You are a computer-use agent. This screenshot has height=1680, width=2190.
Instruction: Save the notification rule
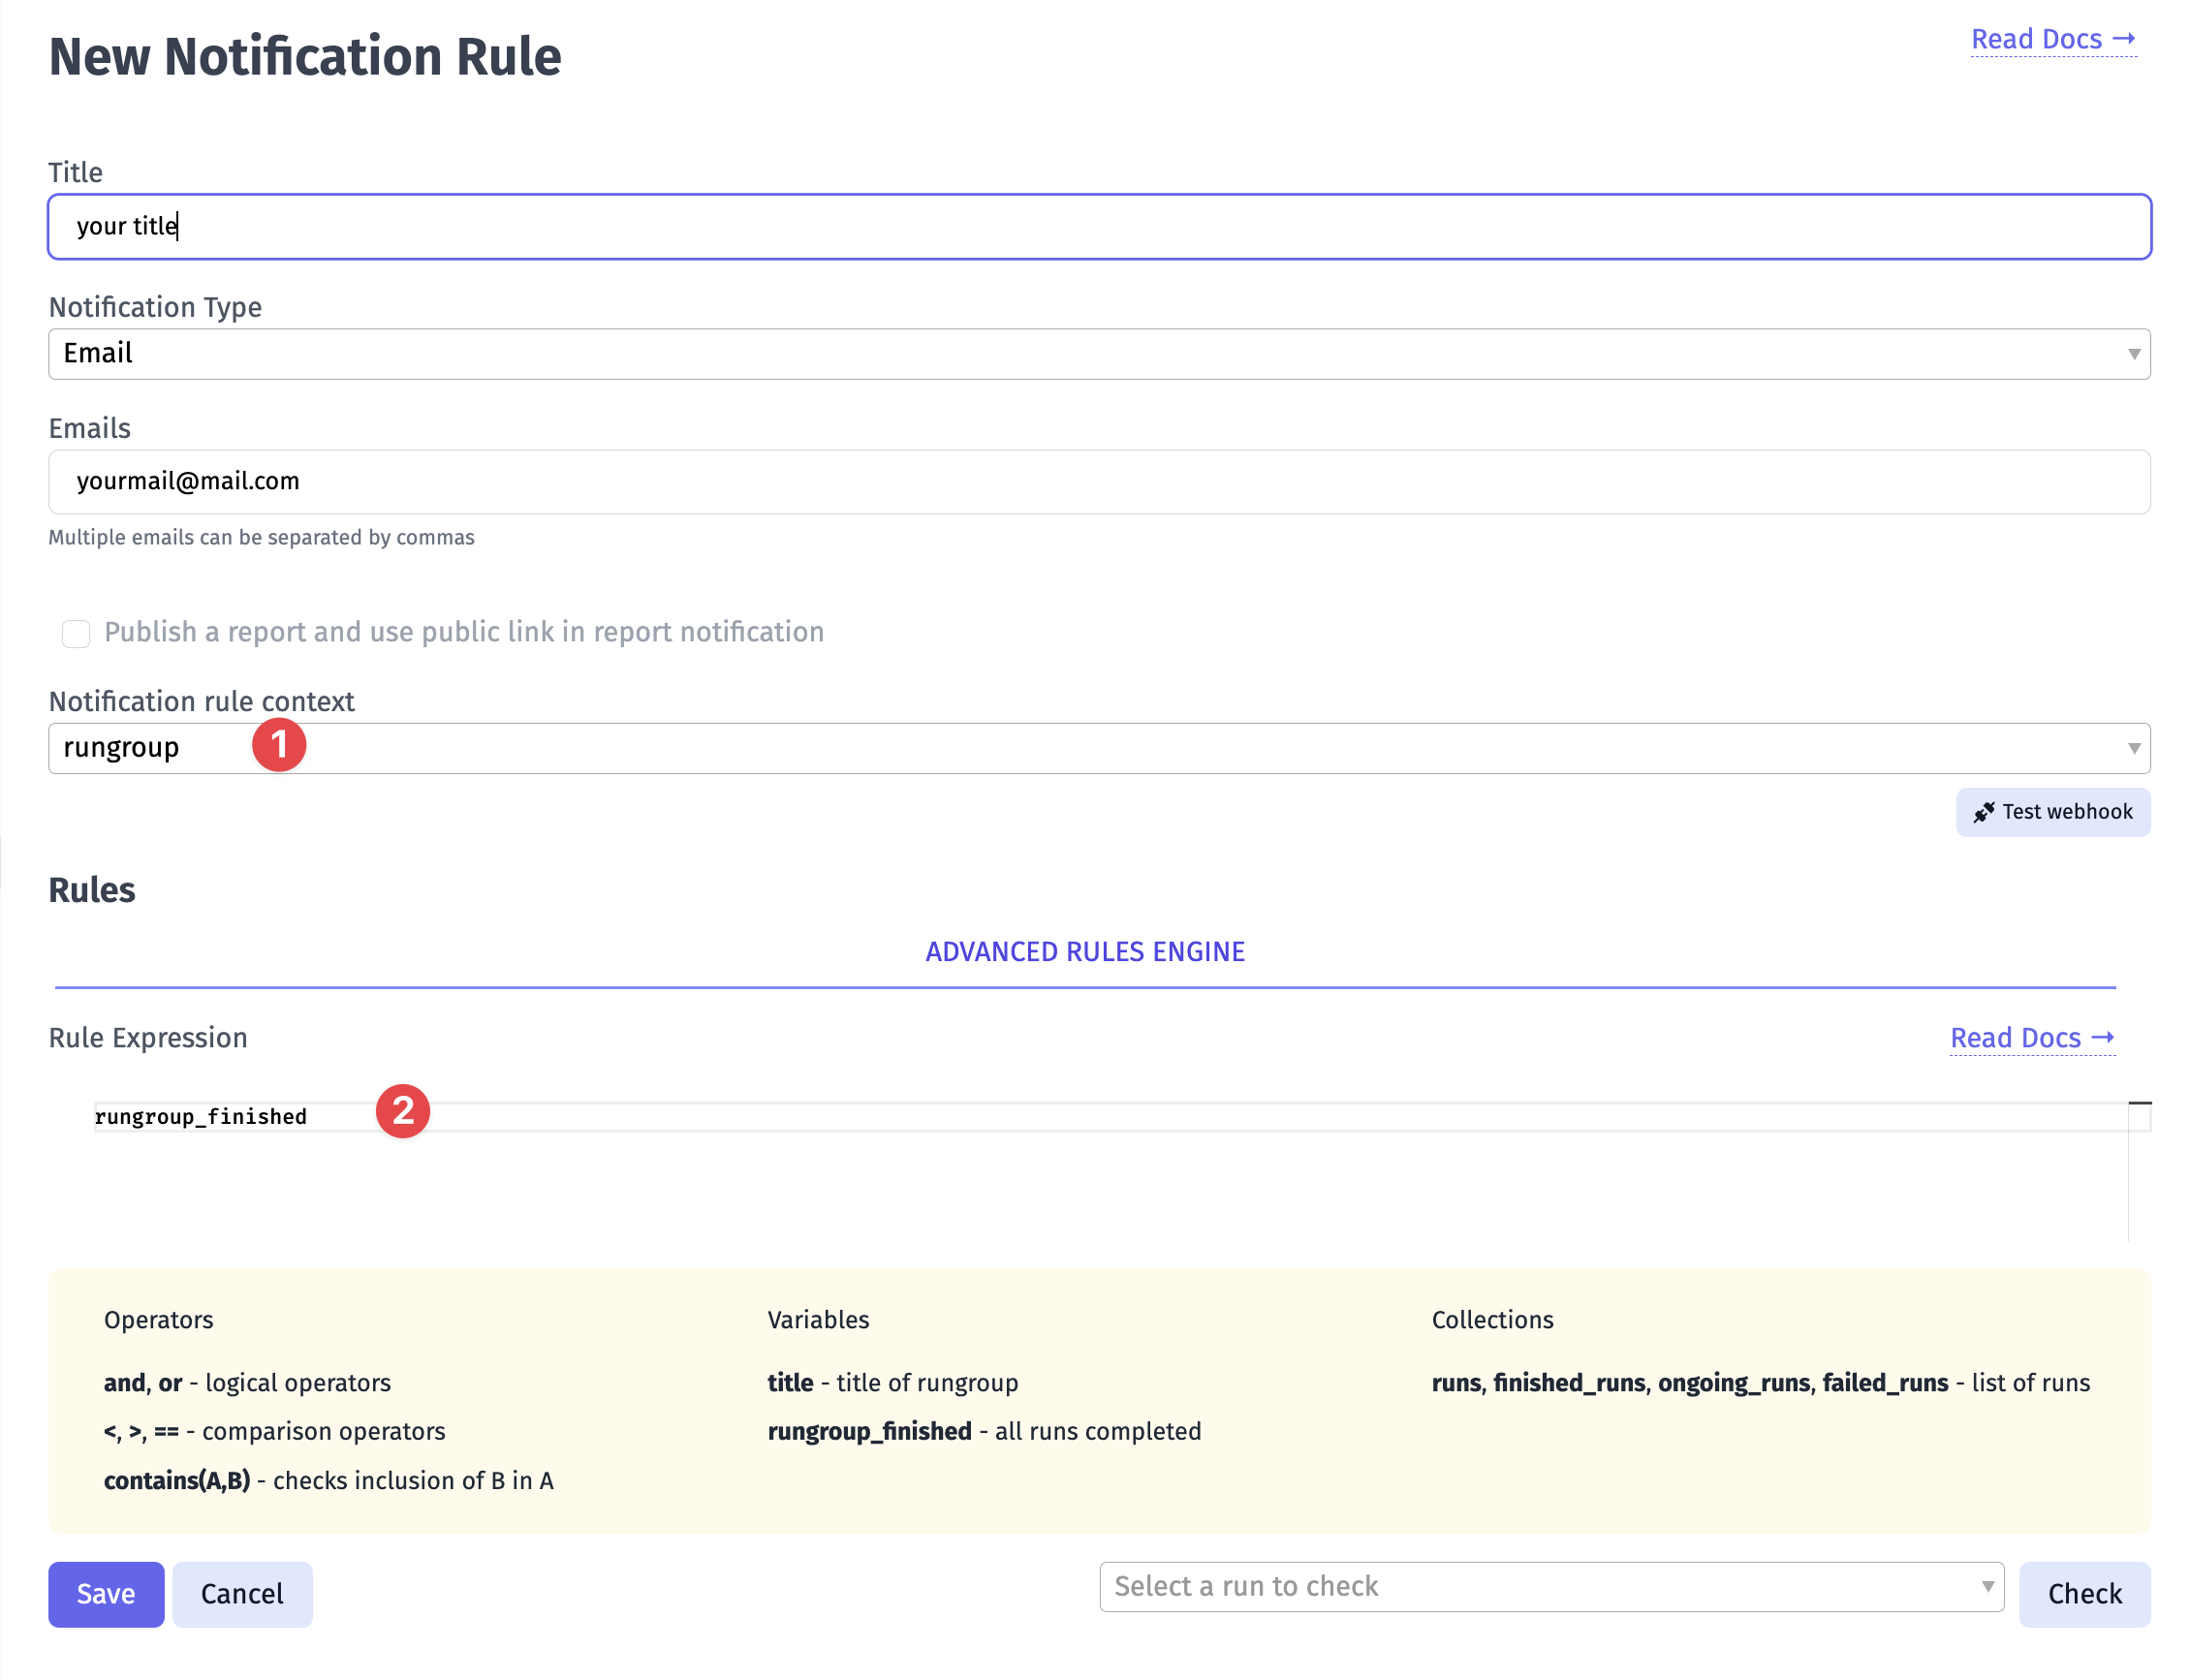[106, 1594]
